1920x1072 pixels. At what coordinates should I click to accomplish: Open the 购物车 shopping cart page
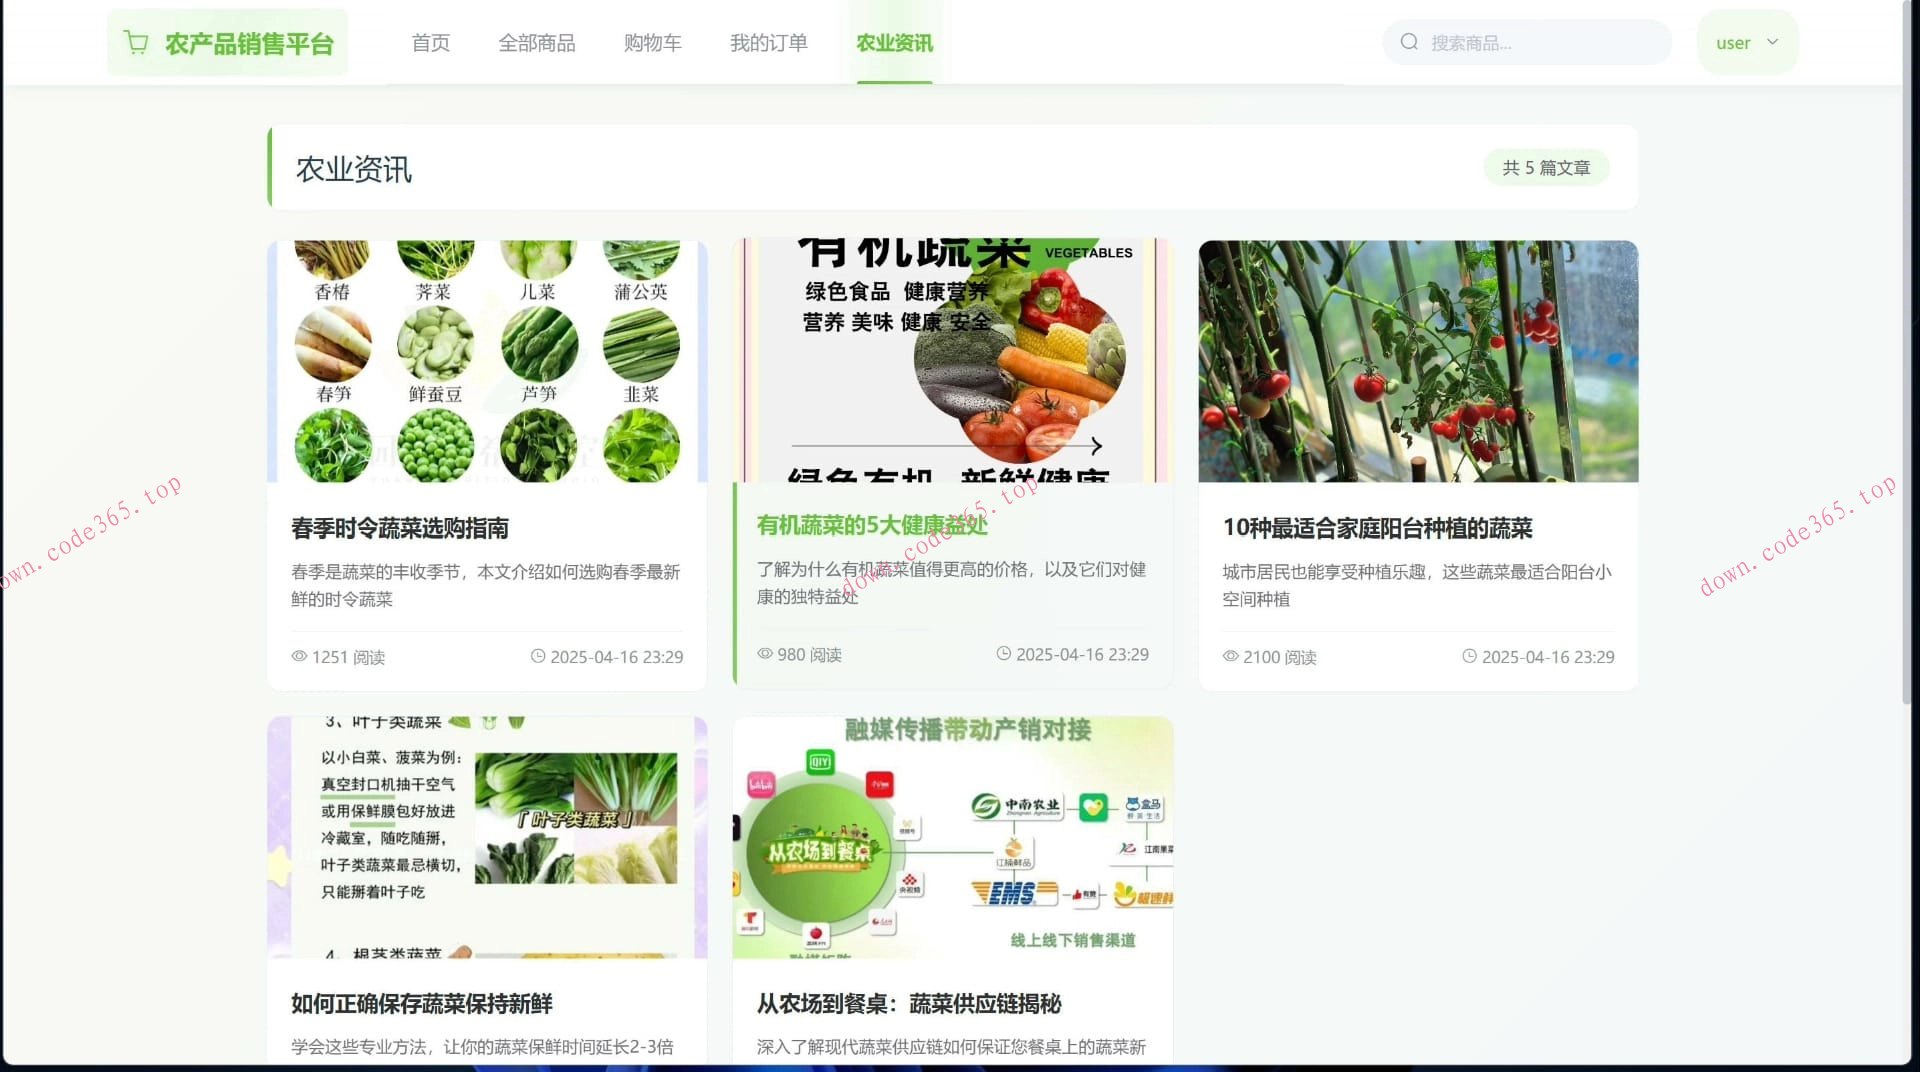tap(652, 43)
